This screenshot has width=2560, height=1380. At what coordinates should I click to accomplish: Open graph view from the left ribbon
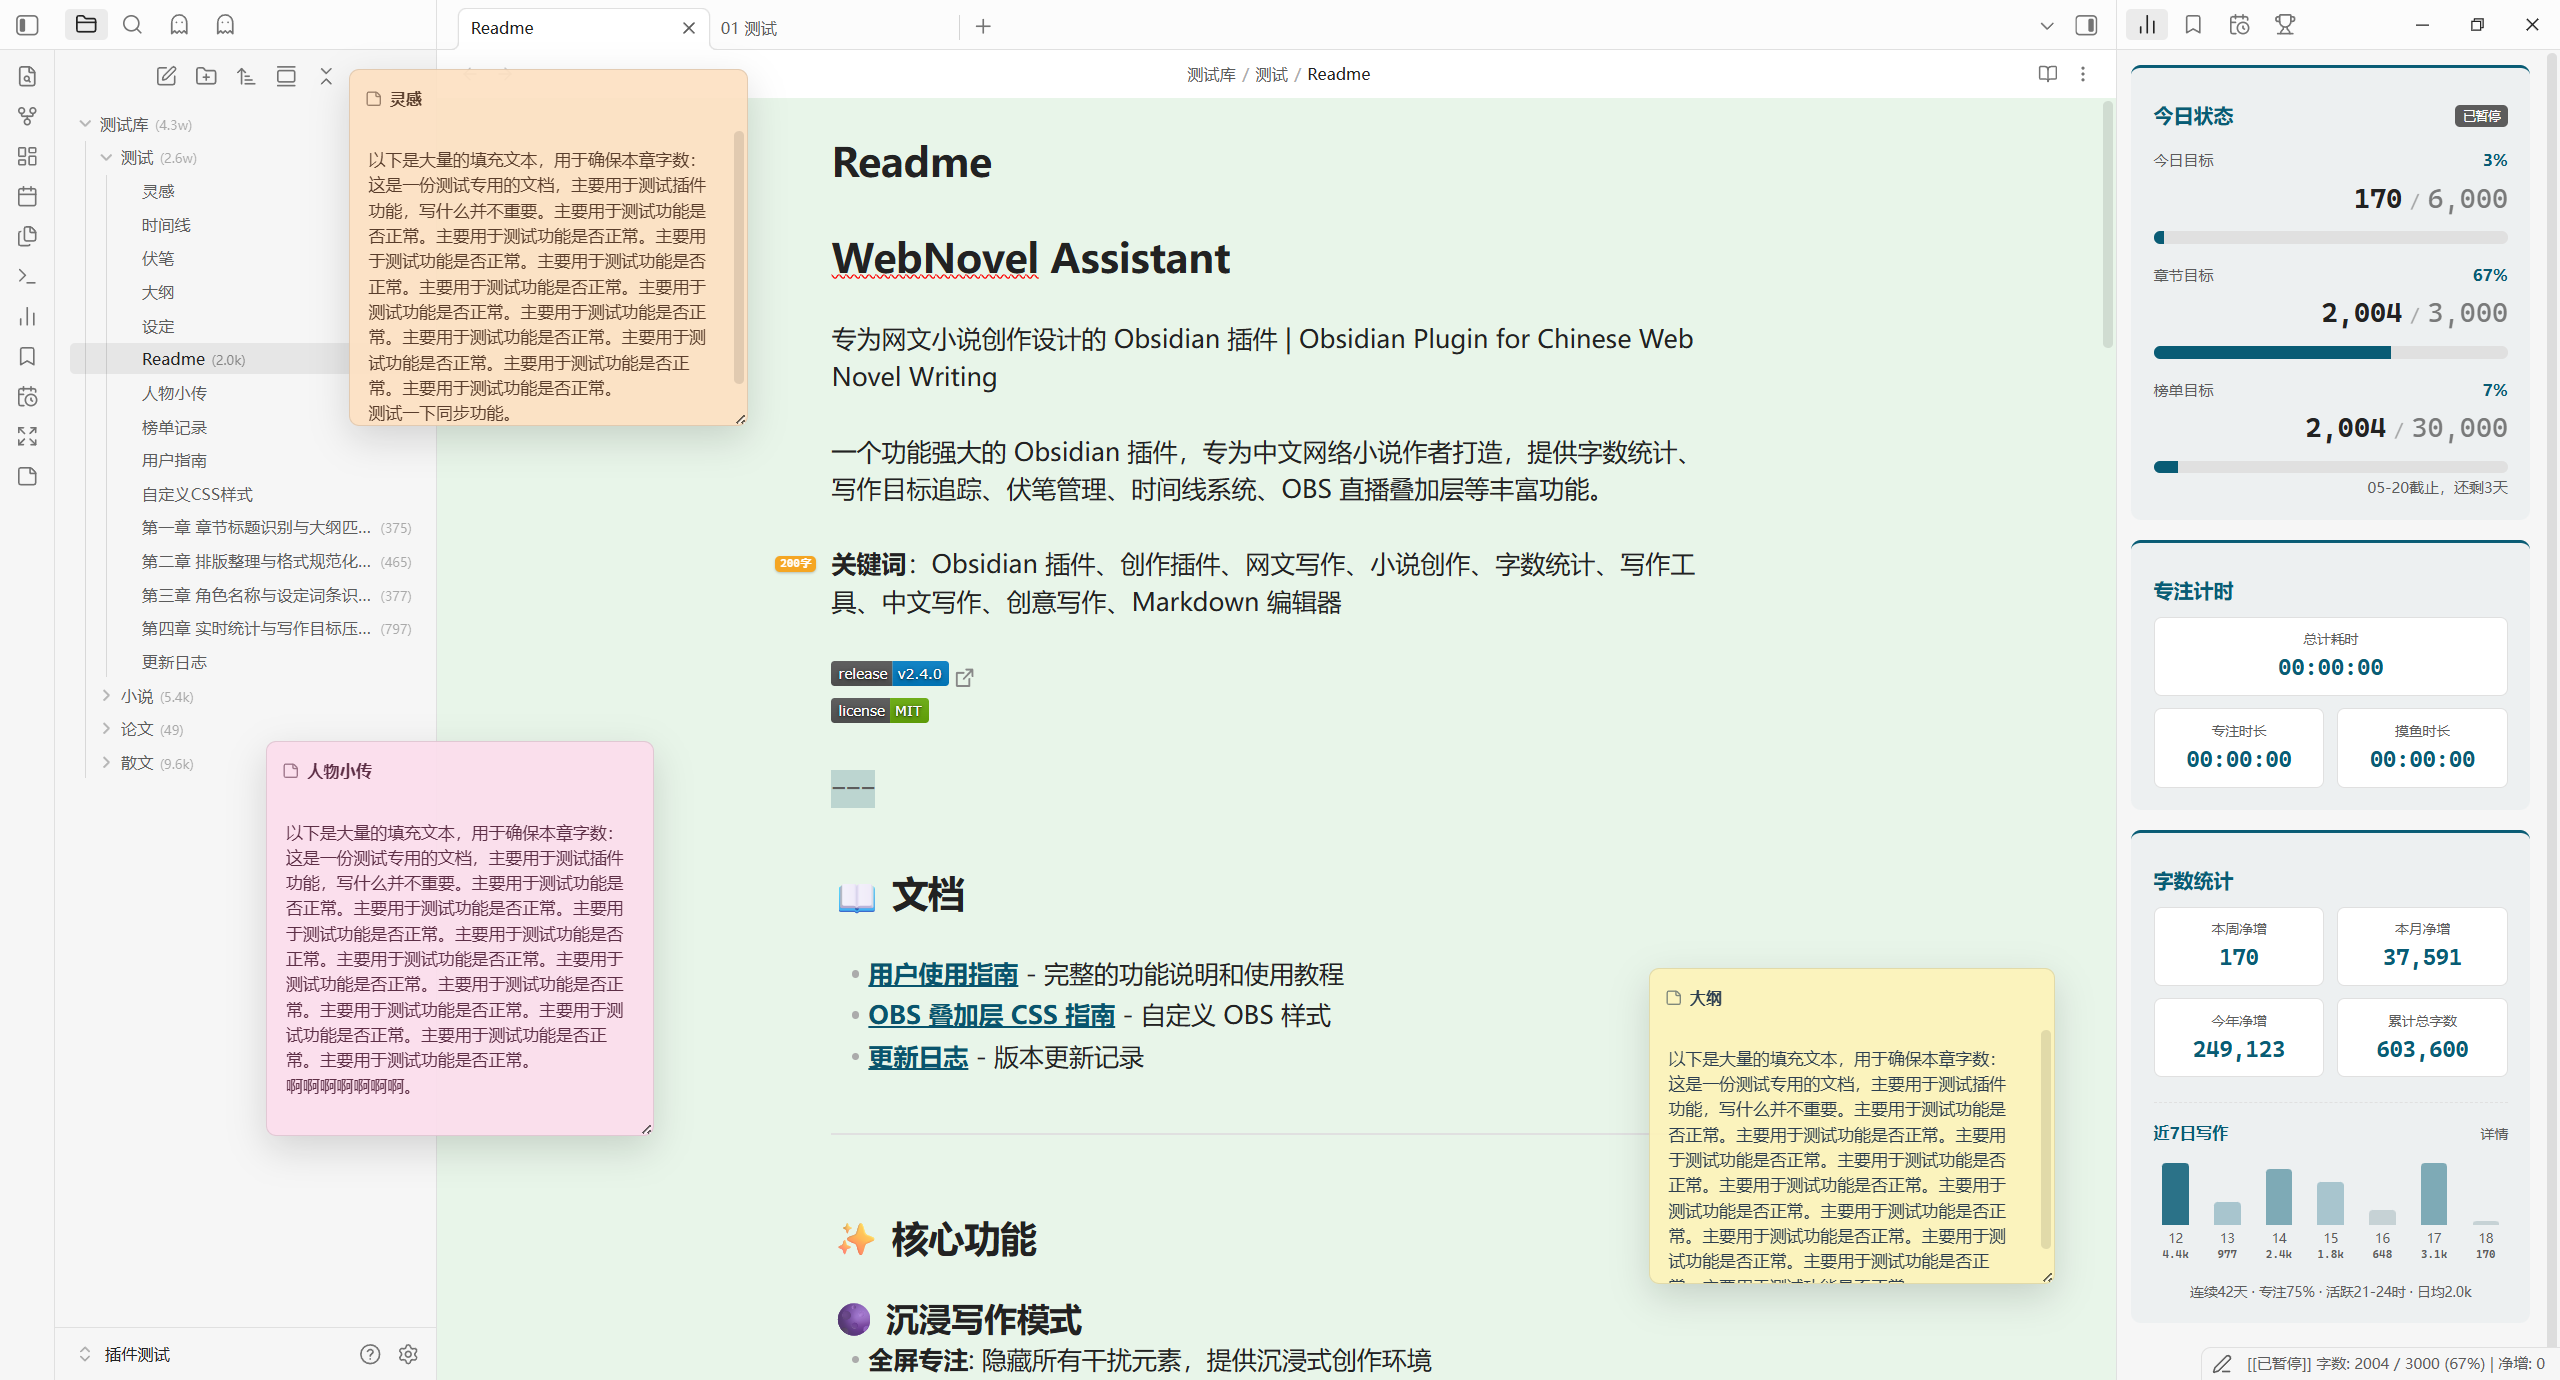(x=27, y=116)
